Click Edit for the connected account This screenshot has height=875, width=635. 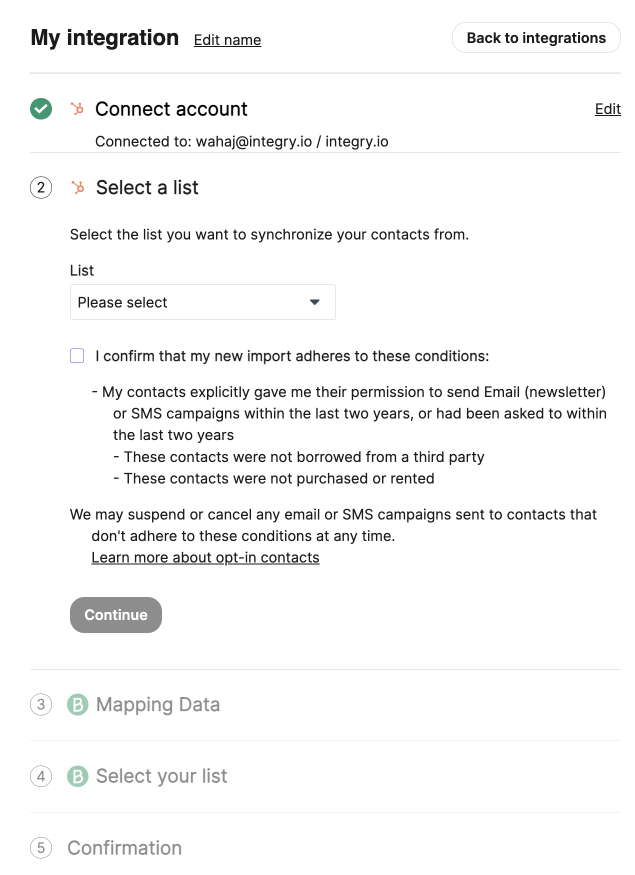click(607, 109)
